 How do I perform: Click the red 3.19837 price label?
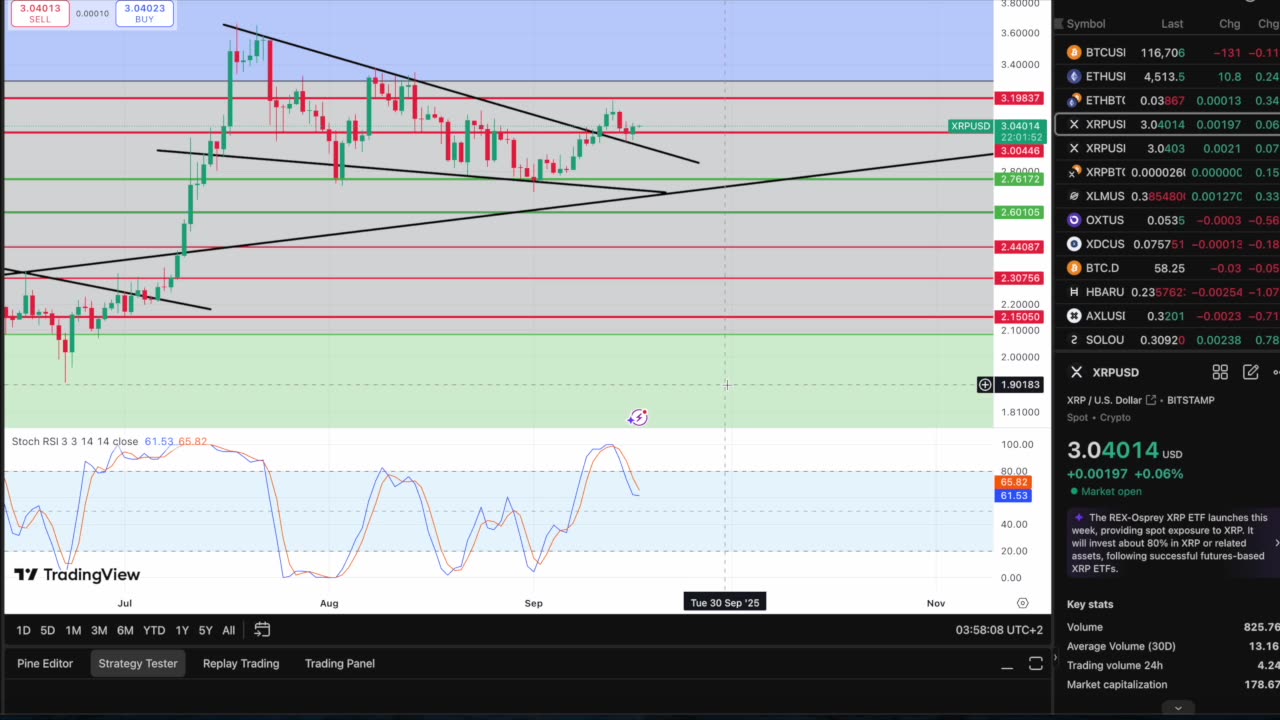point(1019,98)
